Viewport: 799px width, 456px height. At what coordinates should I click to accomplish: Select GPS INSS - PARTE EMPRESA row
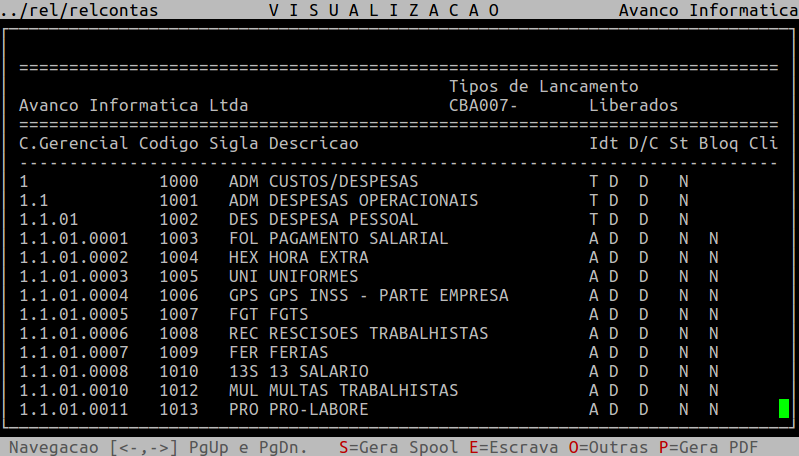click(388, 295)
